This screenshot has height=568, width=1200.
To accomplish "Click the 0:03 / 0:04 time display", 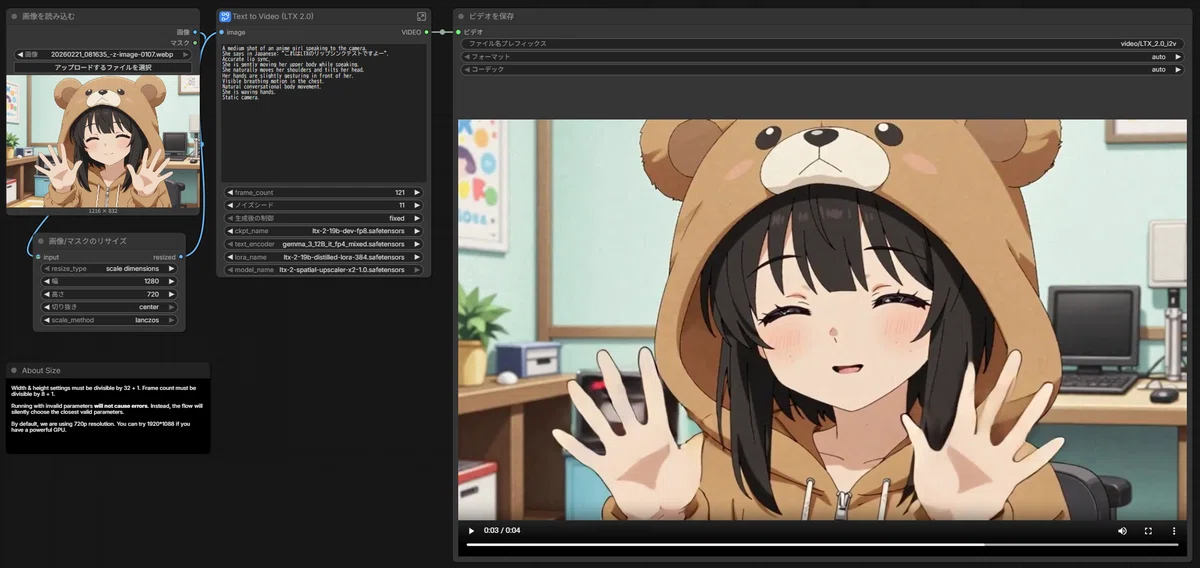I will coord(502,530).
